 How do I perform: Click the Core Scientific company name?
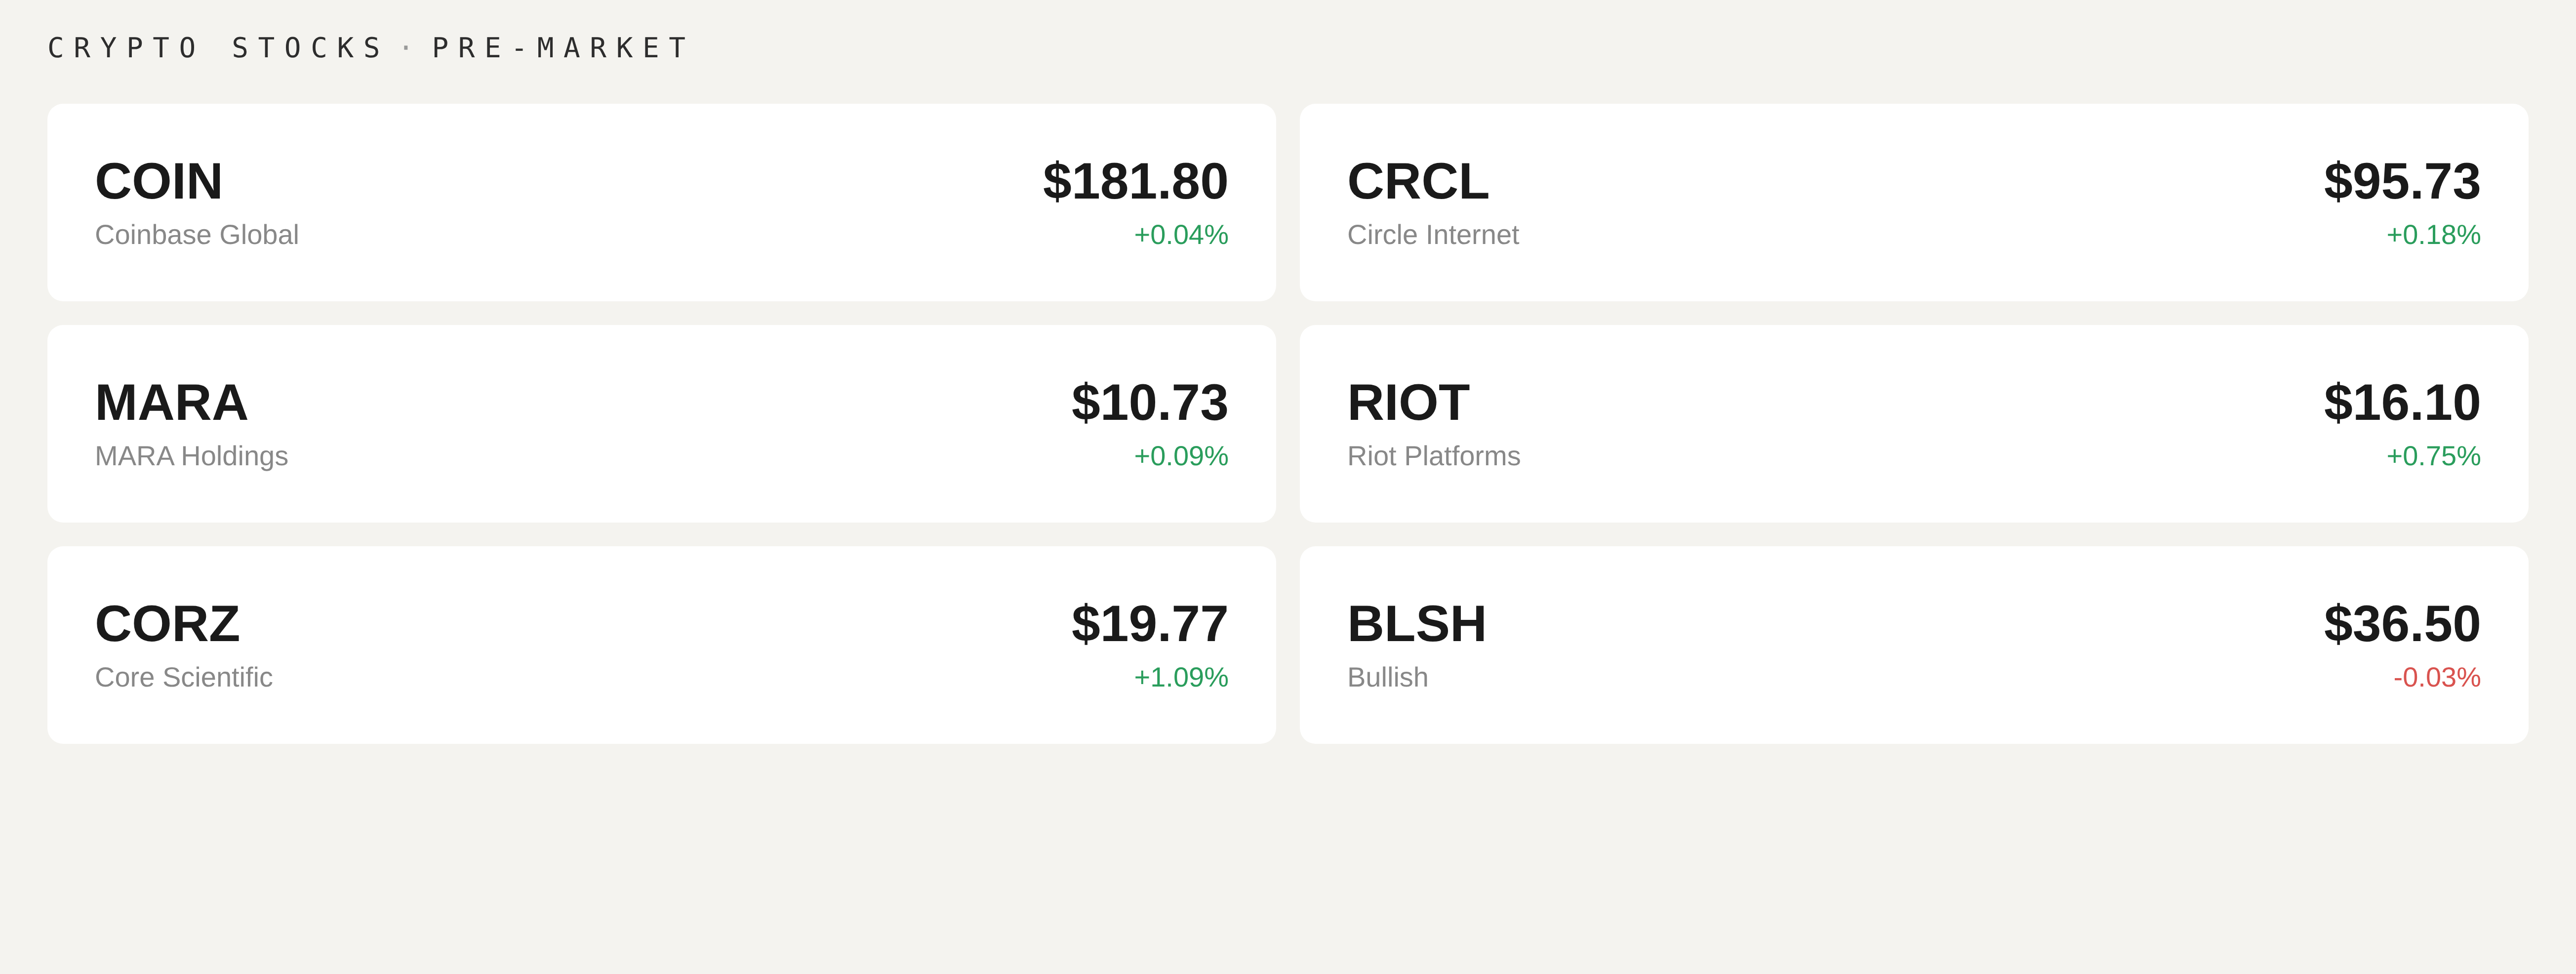183,678
